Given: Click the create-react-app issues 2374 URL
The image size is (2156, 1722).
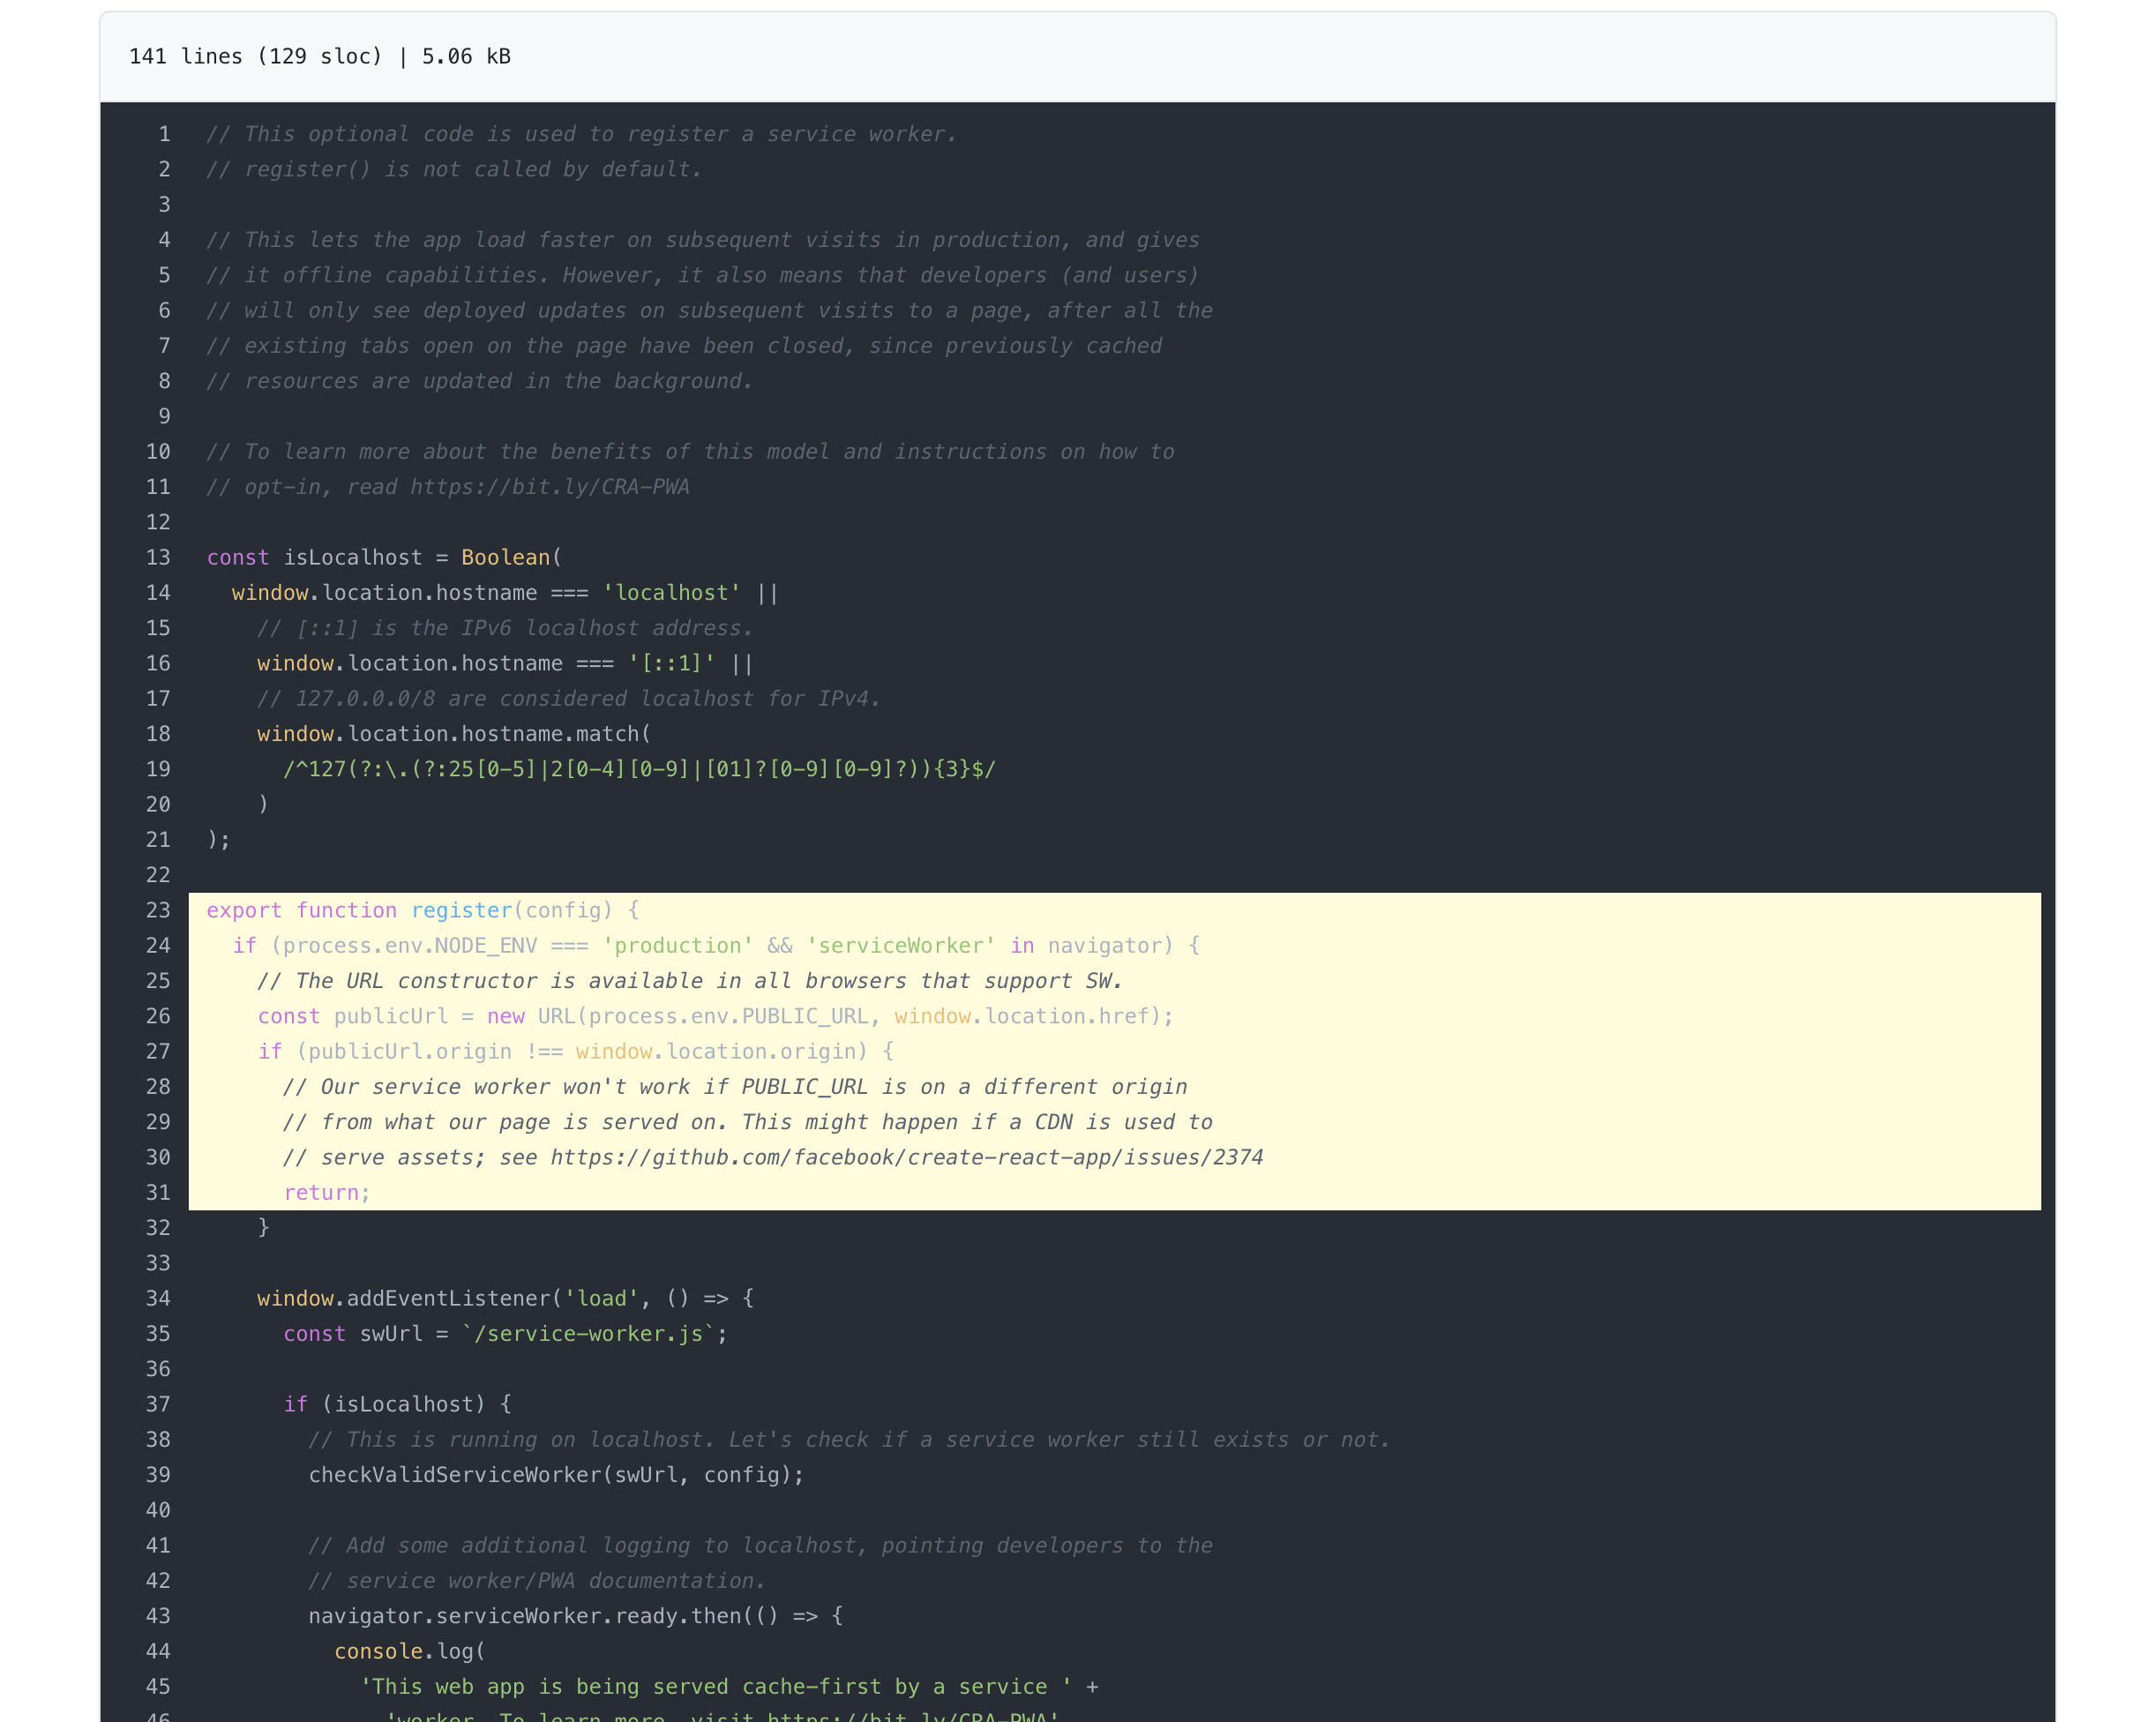Looking at the screenshot, I should point(906,1157).
